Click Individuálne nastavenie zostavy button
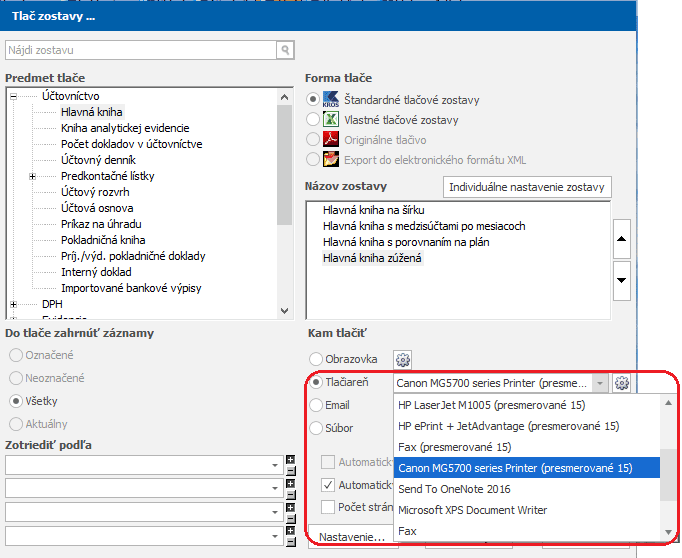The height and width of the screenshot is (558, 682). pyautogui.click(x=526, y=187)
